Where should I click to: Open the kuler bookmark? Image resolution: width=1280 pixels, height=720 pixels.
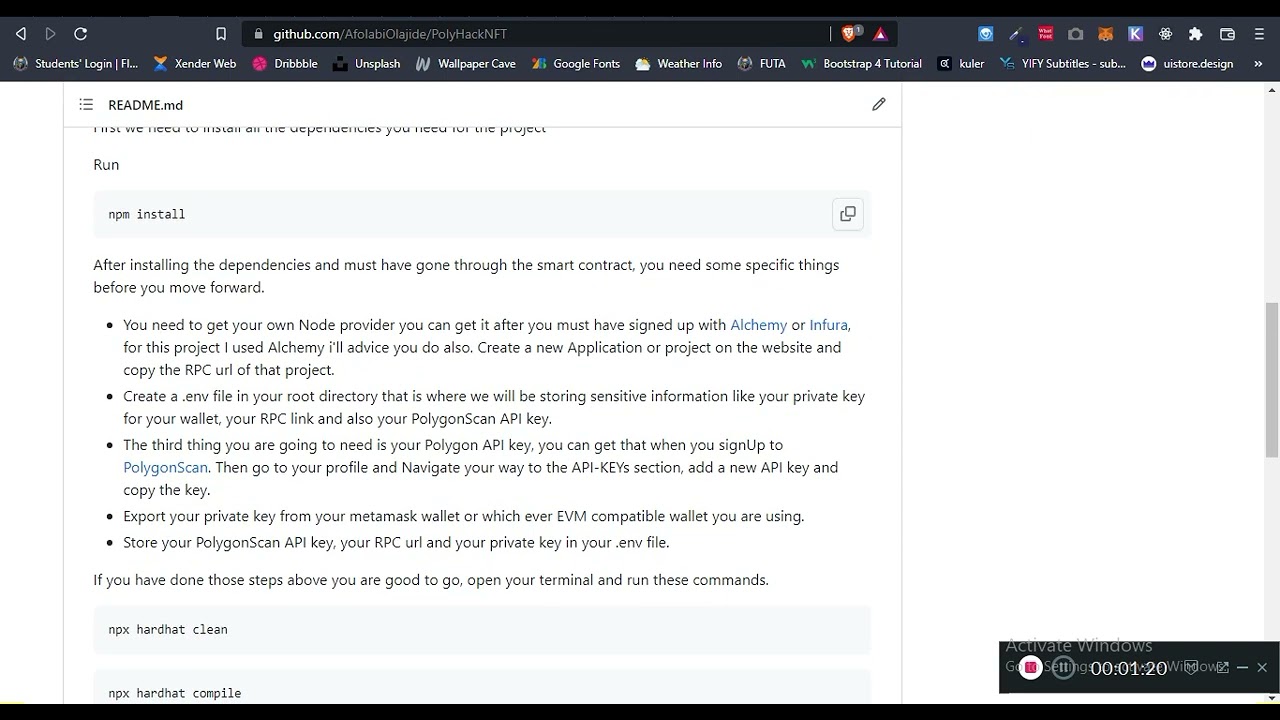(961, 63)
